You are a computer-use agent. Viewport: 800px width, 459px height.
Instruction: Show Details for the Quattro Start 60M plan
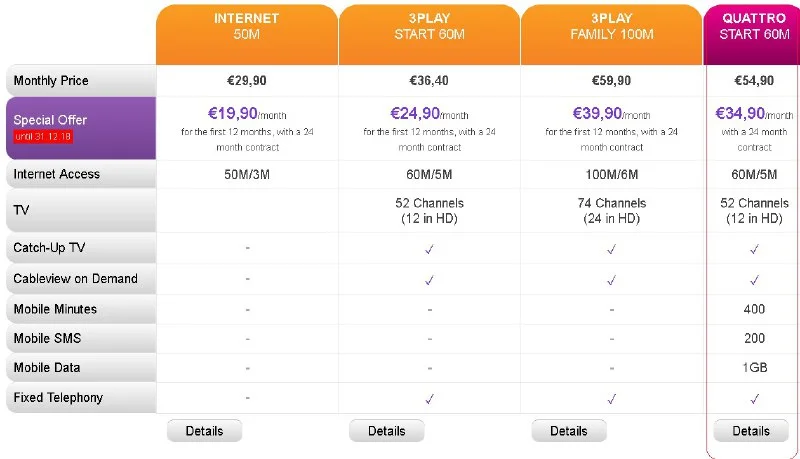[751, 431]
